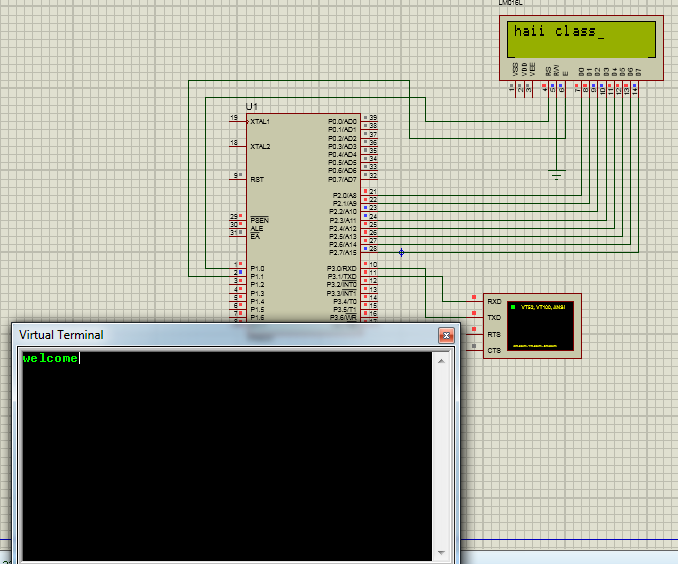Click the ALE pin label
Viewport: 678px width, 564px height.
click(x=256, y=228)
